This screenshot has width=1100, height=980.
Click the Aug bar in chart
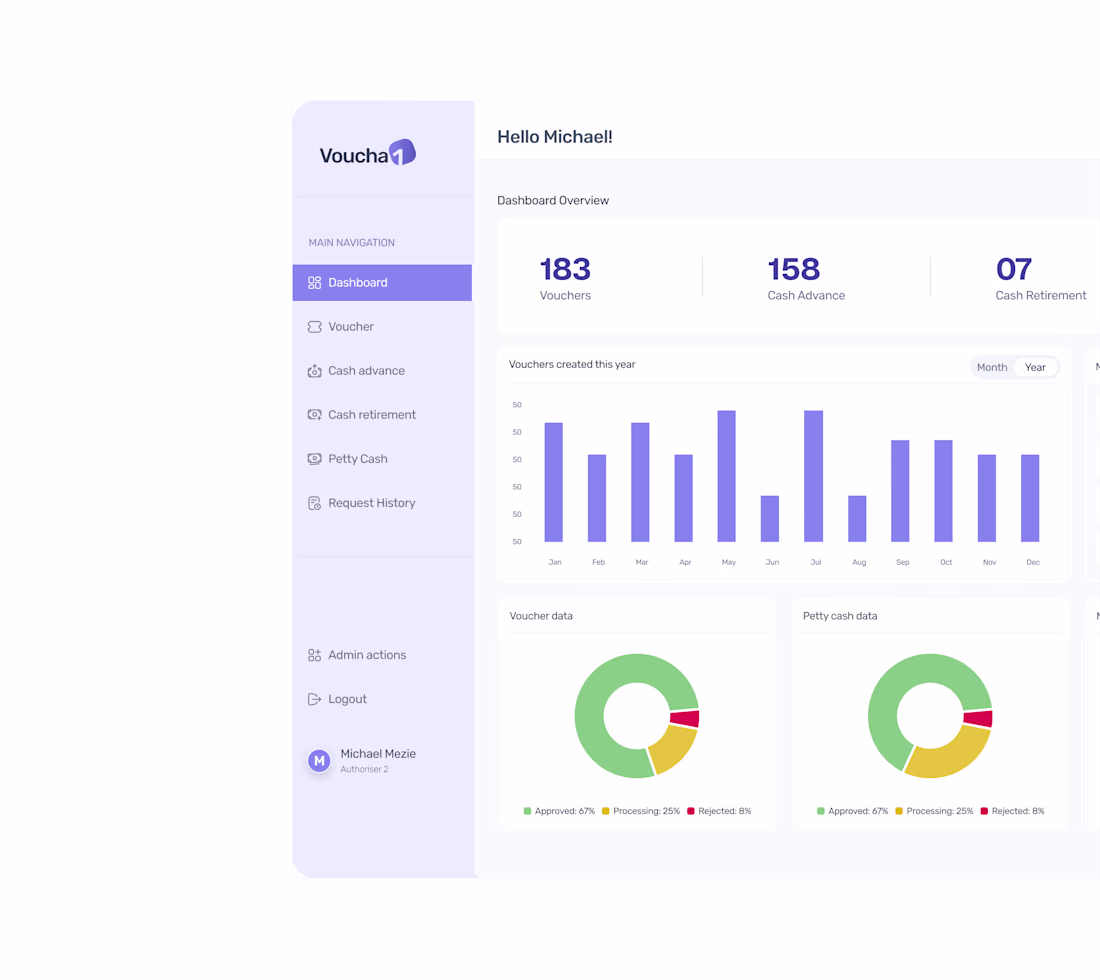click(857, 519)
